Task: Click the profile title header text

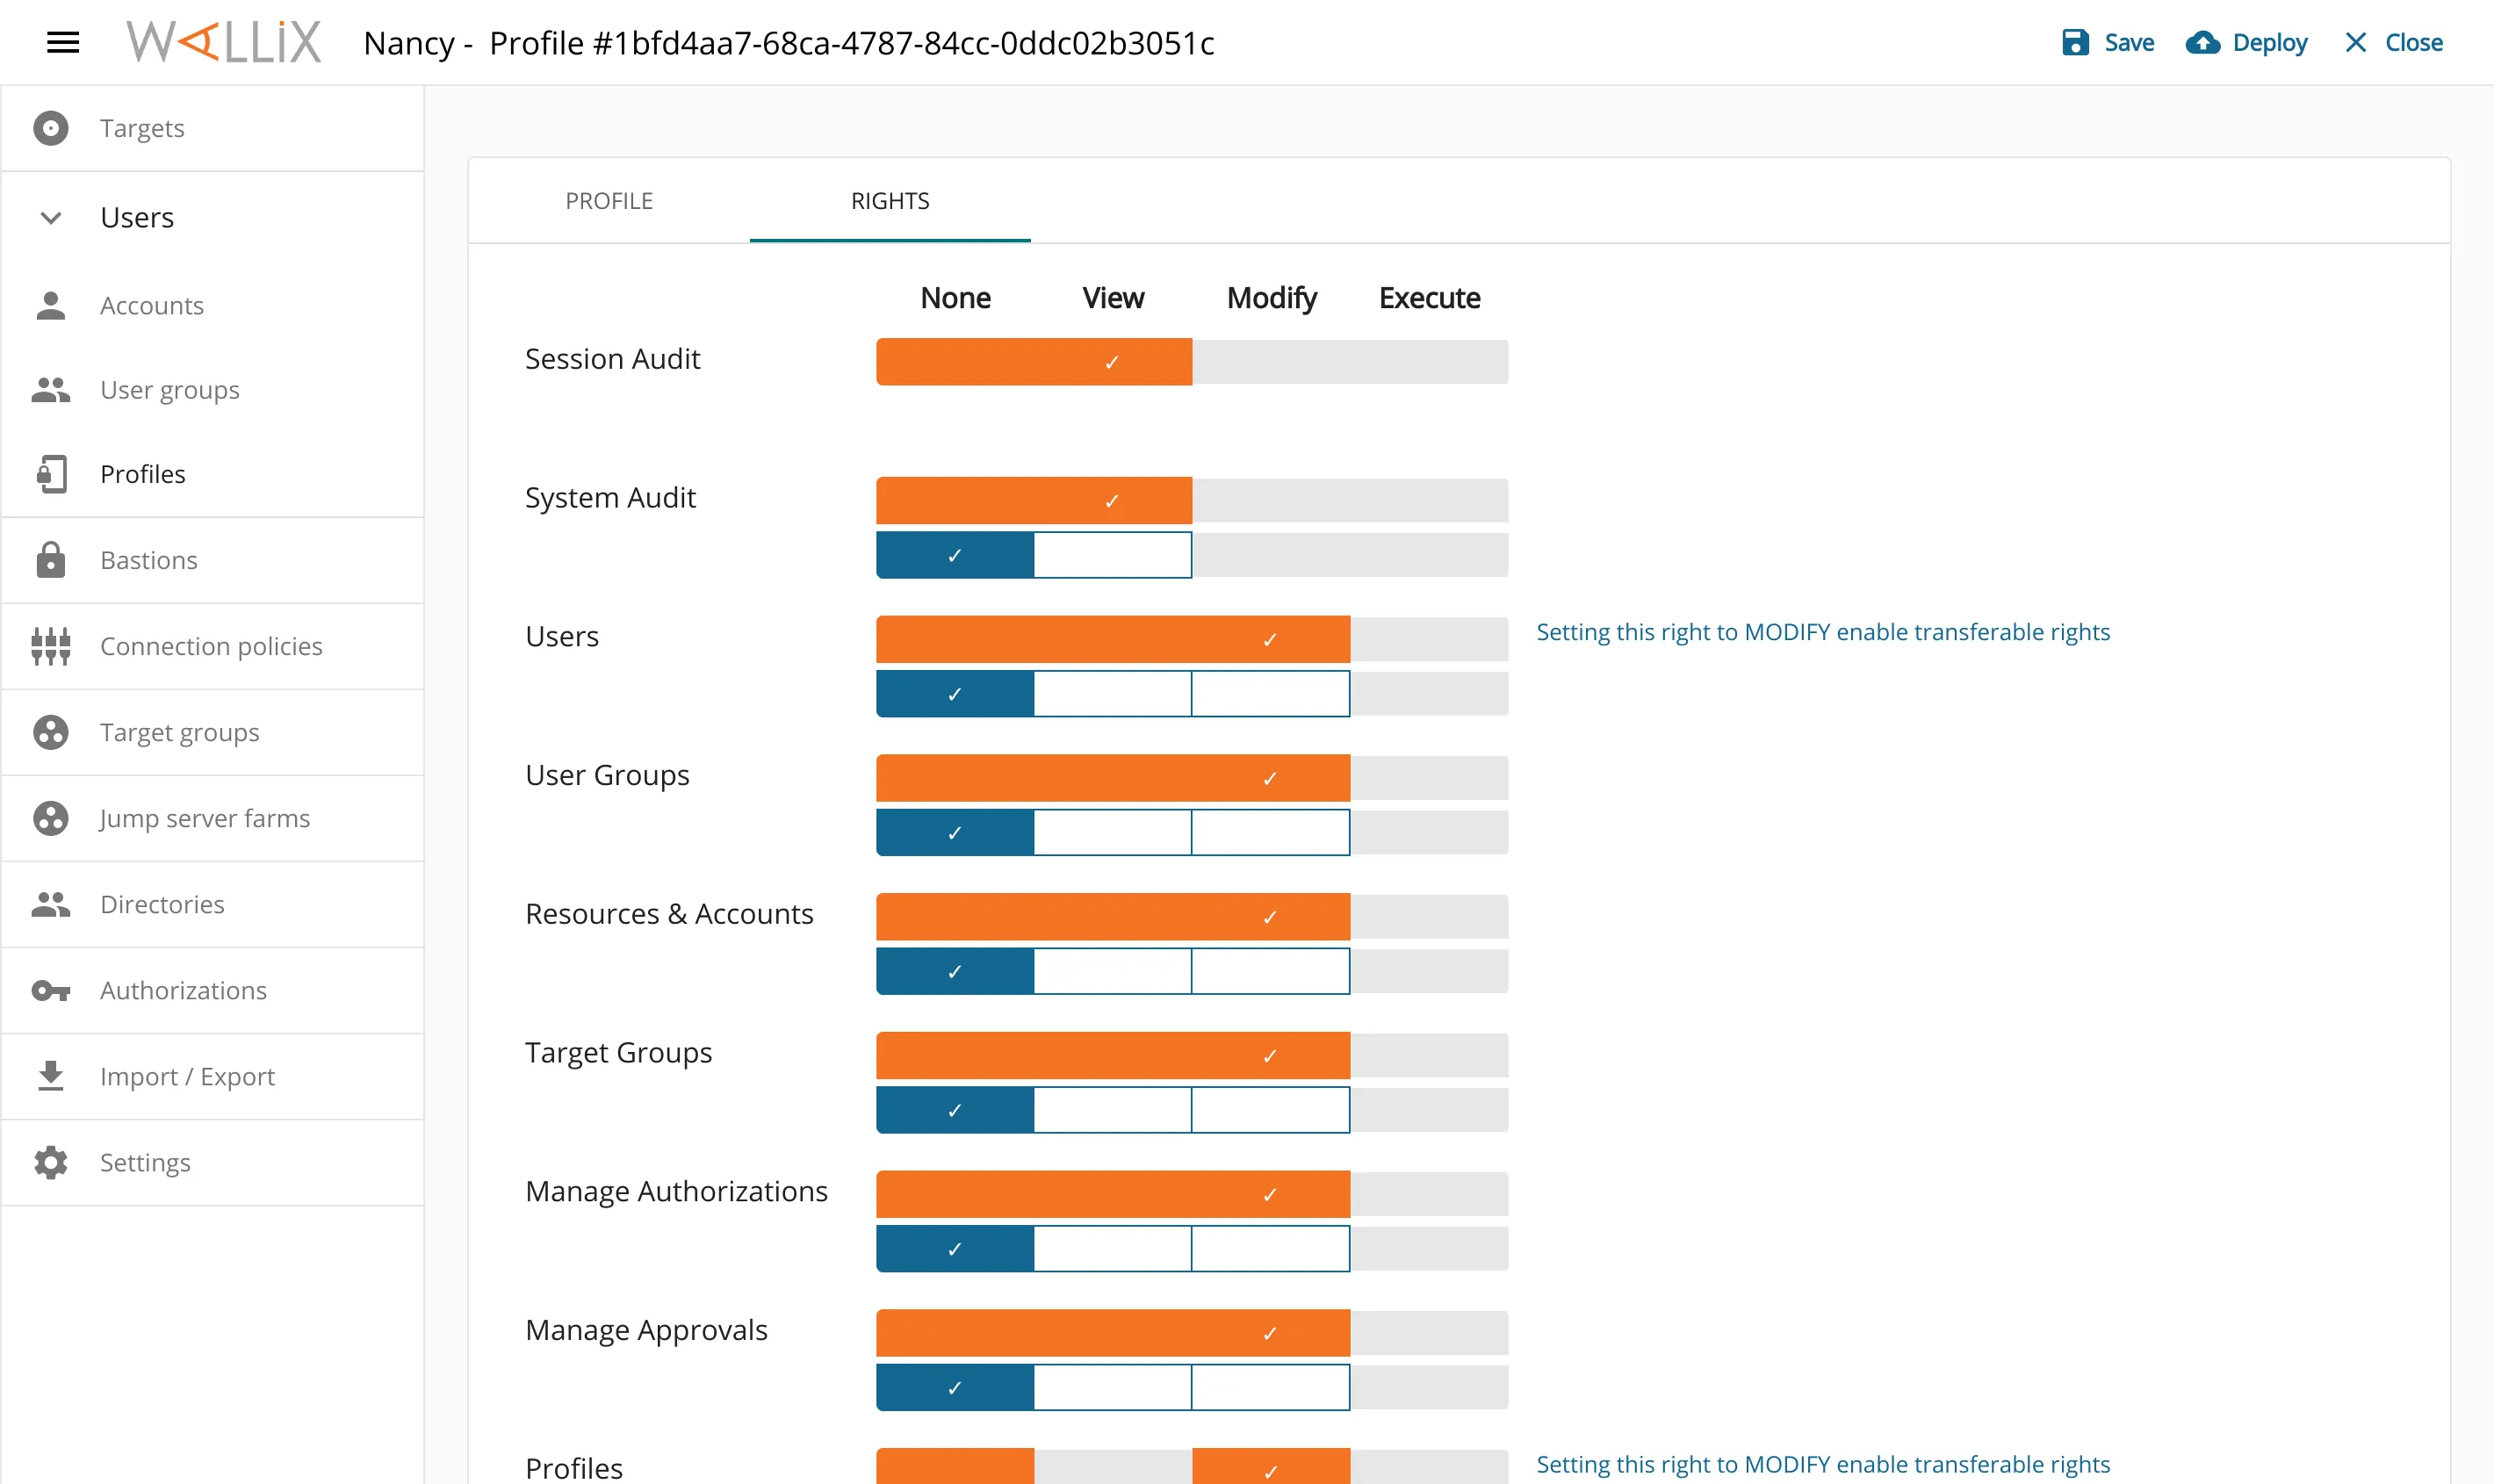Action: point(789,43)
